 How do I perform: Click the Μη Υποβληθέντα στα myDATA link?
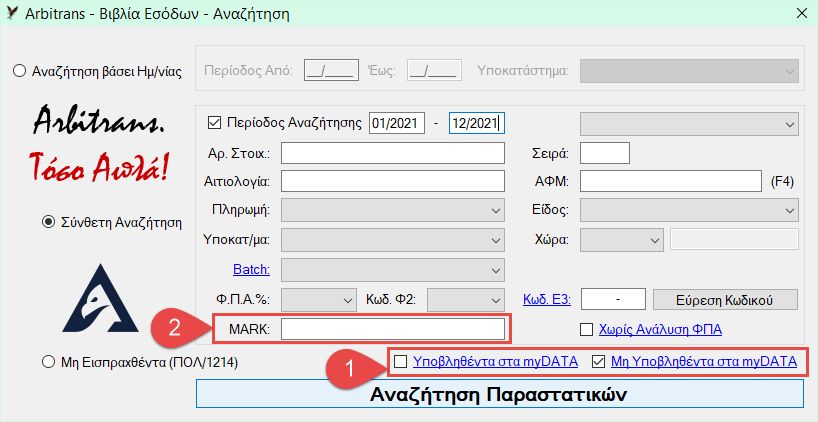coord(704,361)
